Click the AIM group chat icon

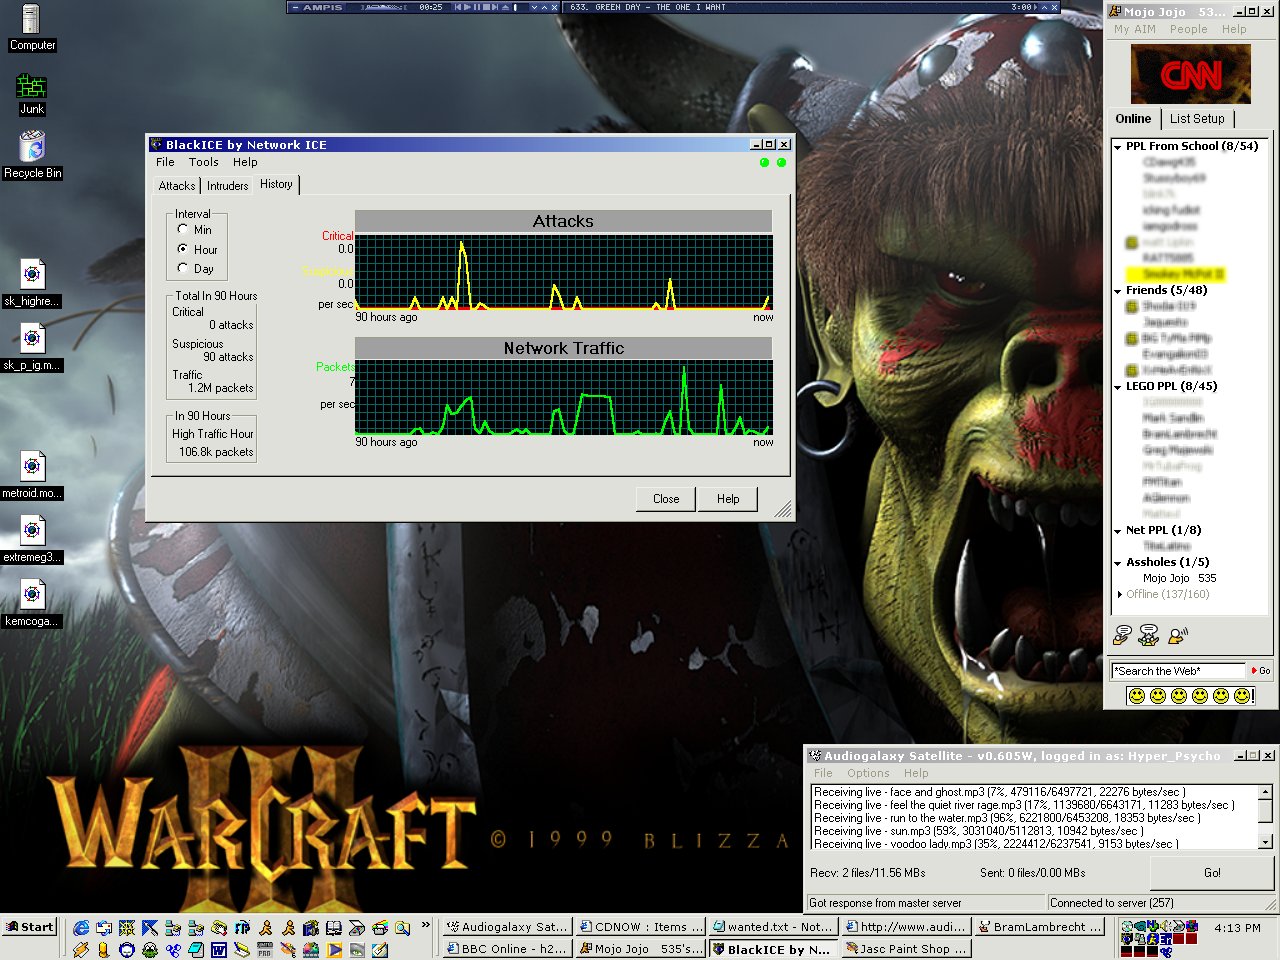point(1149,634)
